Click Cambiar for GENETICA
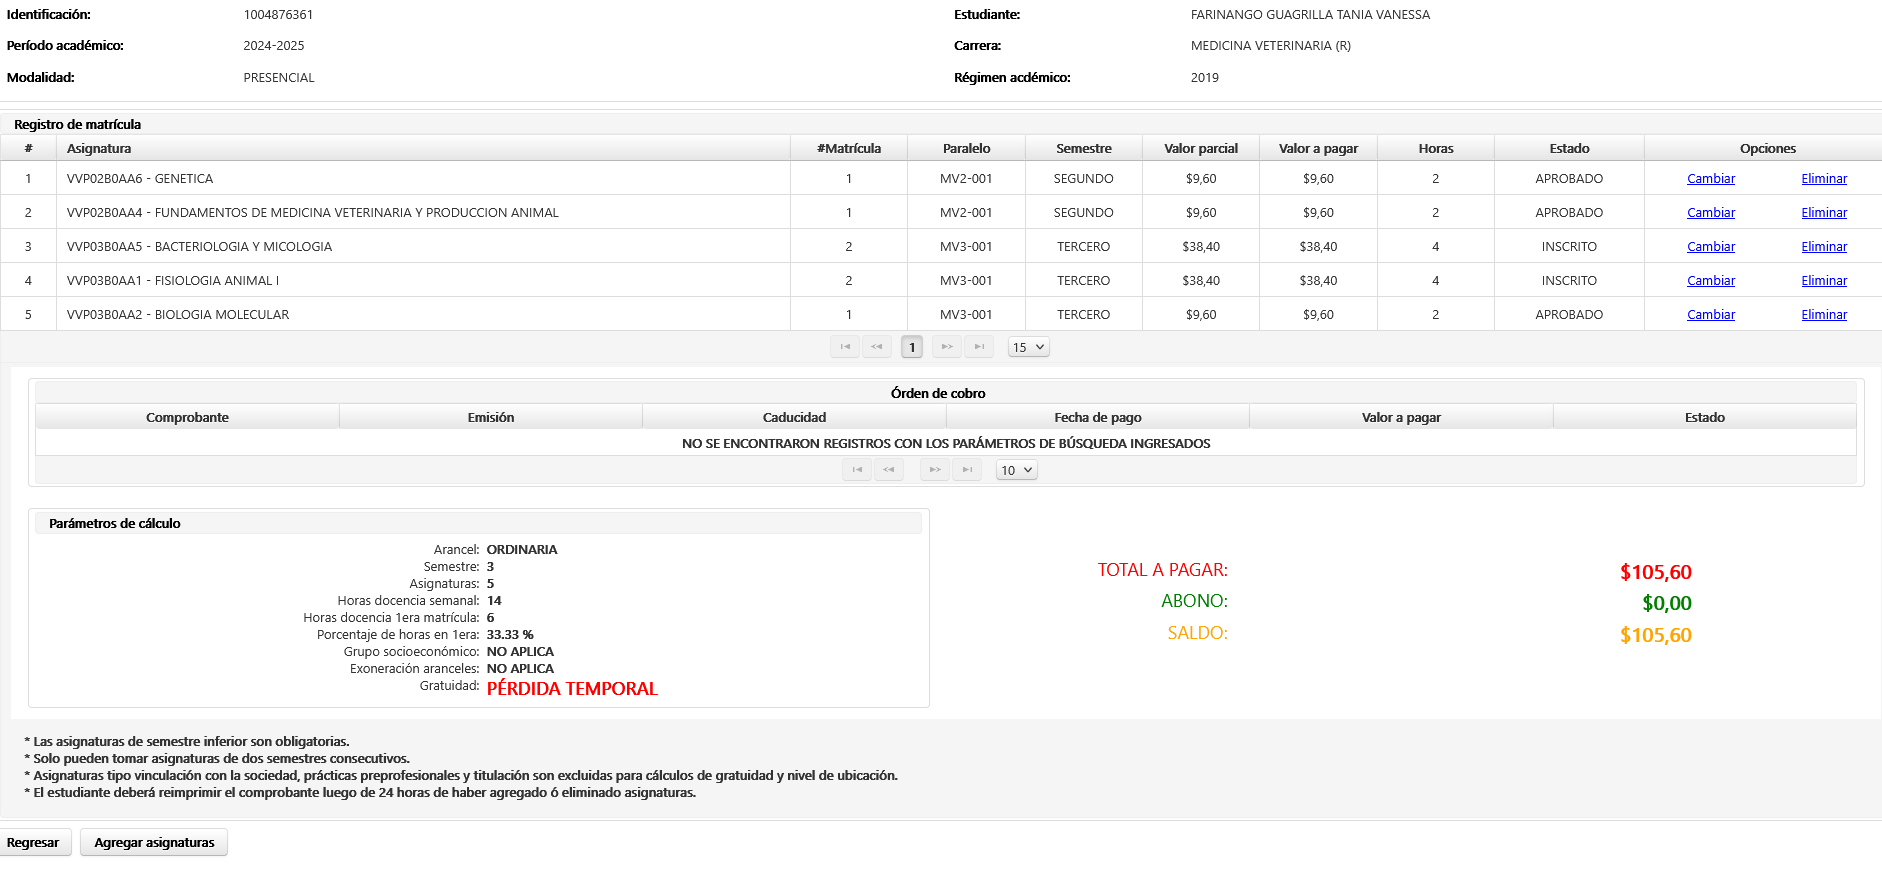1882x876 pixels. (x=1711, y=179)
